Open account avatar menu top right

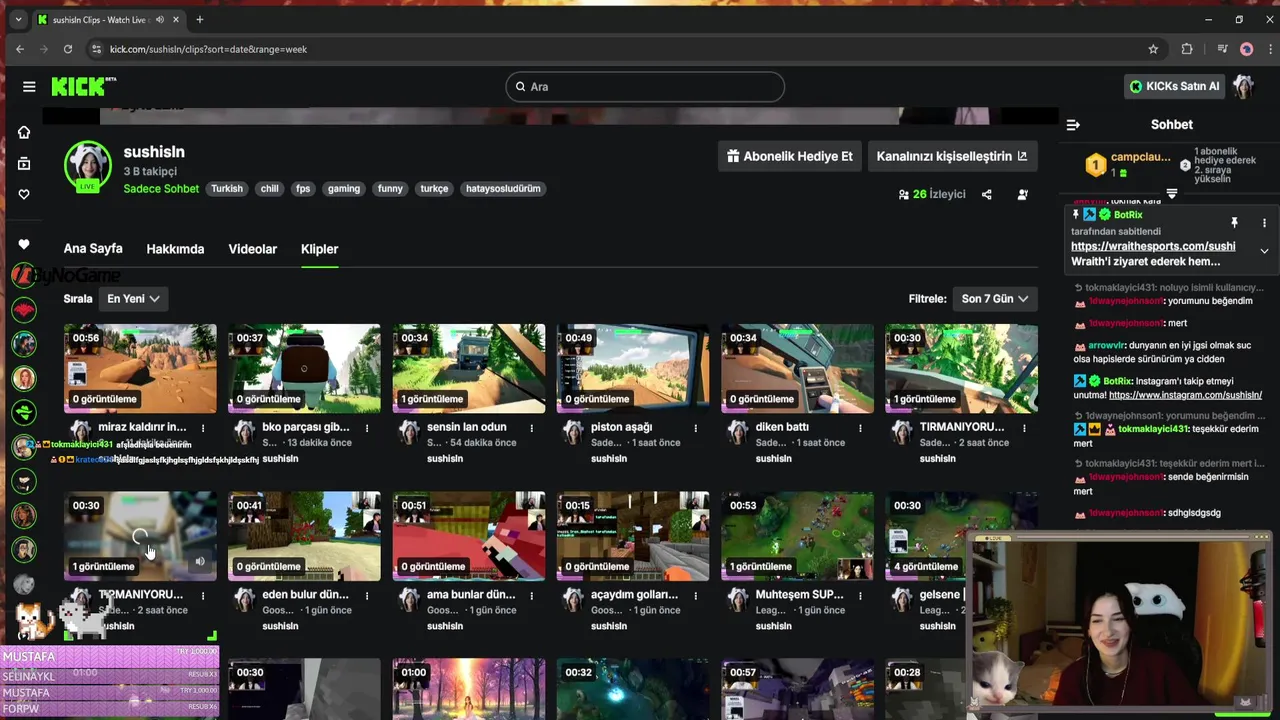point(1243,86)
